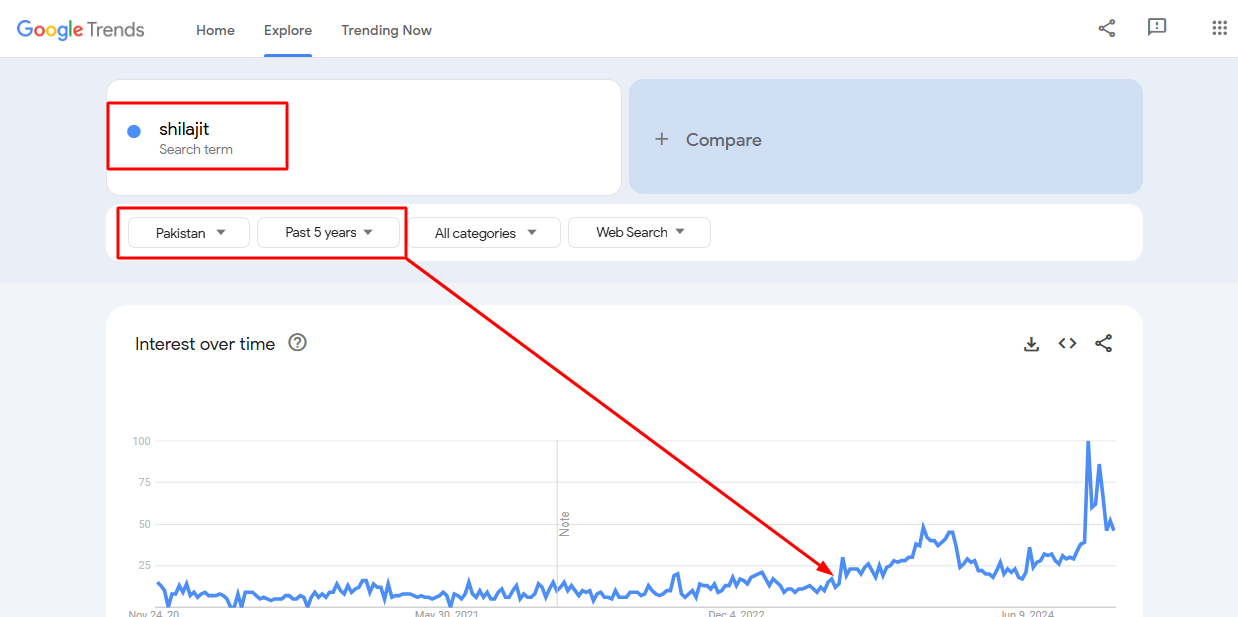Open the Trending Now tab
The height and width of the screenshot is (617, 1238).
[x=386, y=30]
